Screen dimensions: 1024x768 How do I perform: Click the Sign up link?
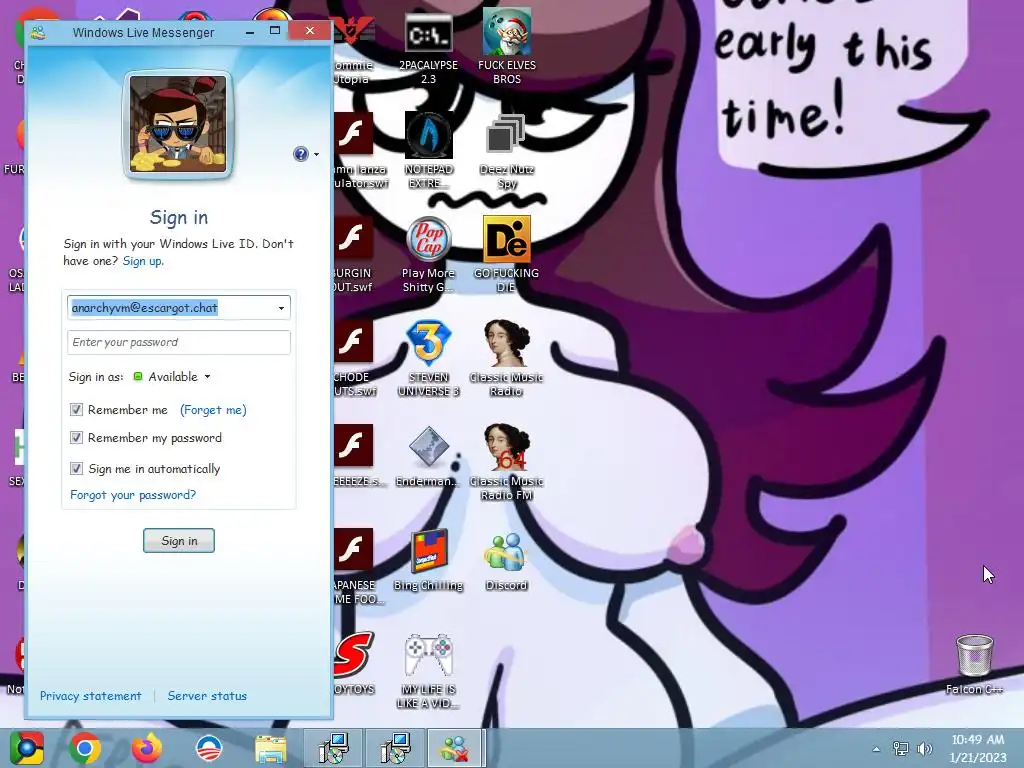pos(143,261)
